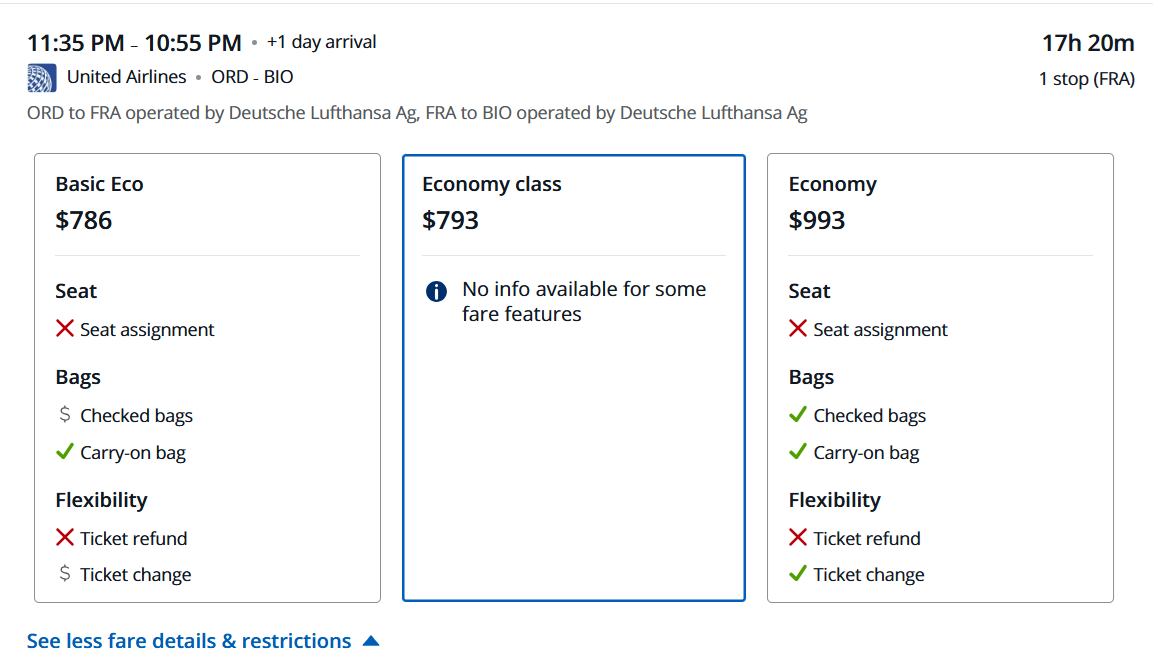Click the 11:35 PM – 10:55 PM flight time
The image size is (1153, 672).
click(x=134, y=43)
